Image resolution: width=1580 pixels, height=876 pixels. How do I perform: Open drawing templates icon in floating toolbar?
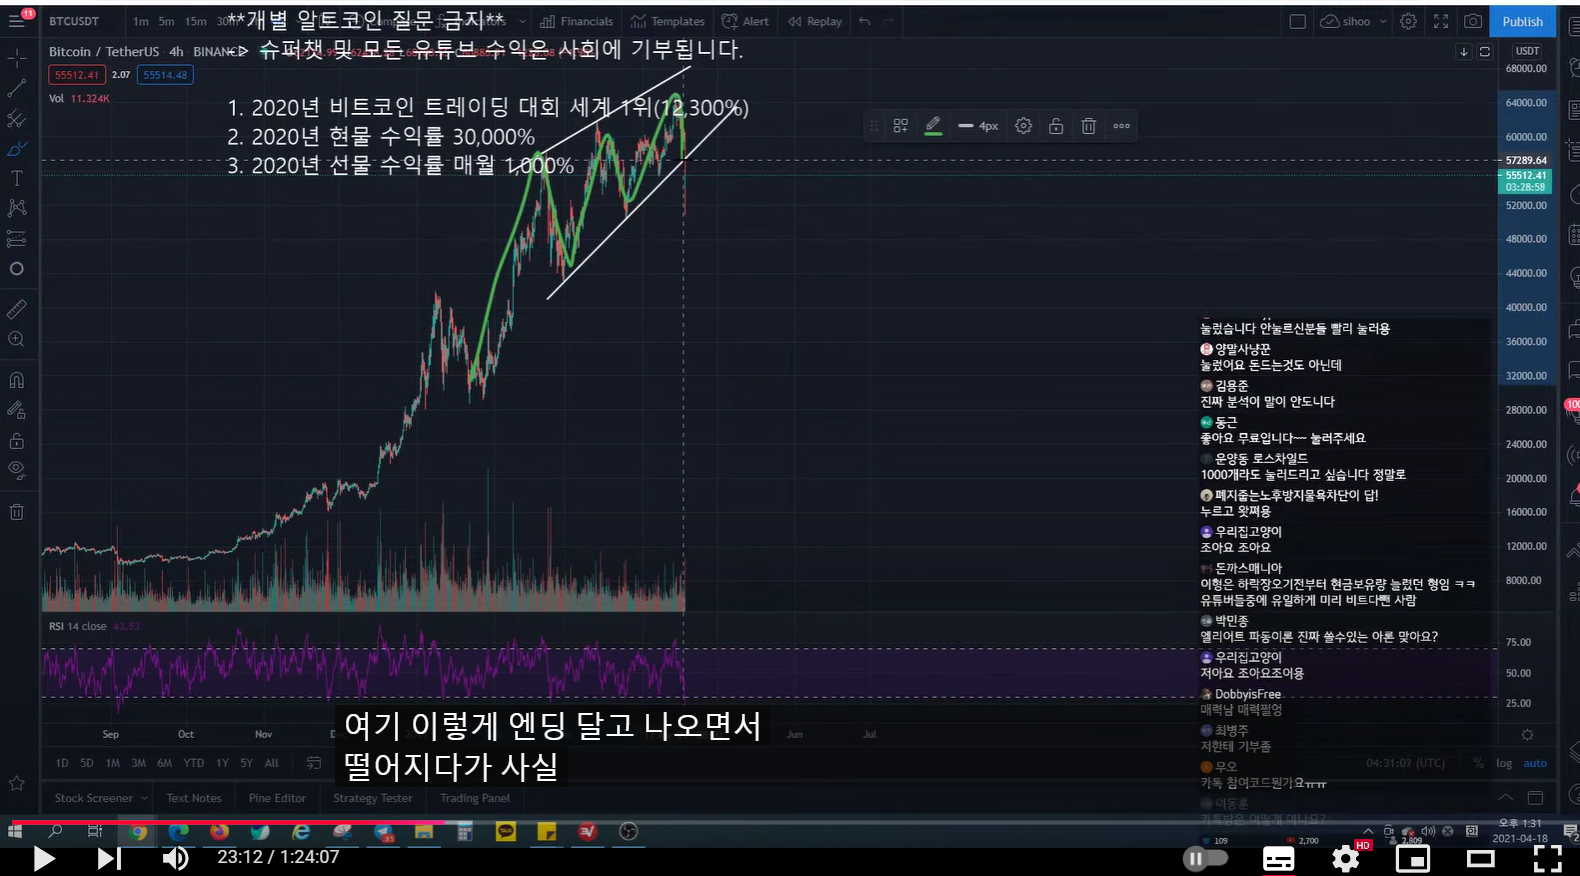901,126
